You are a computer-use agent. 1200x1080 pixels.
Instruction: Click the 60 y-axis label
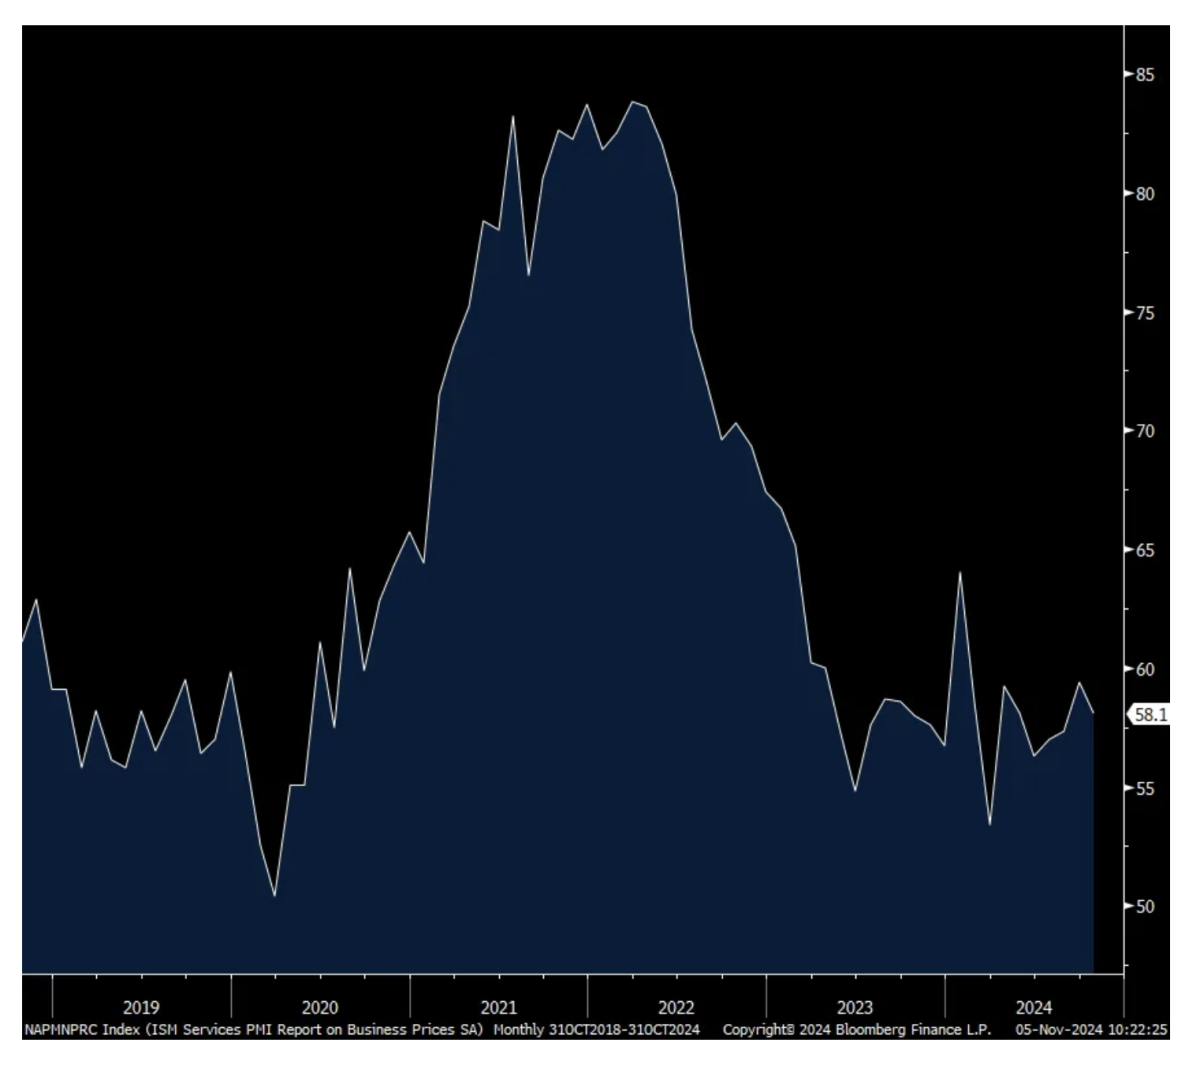tap(1145, 669)
